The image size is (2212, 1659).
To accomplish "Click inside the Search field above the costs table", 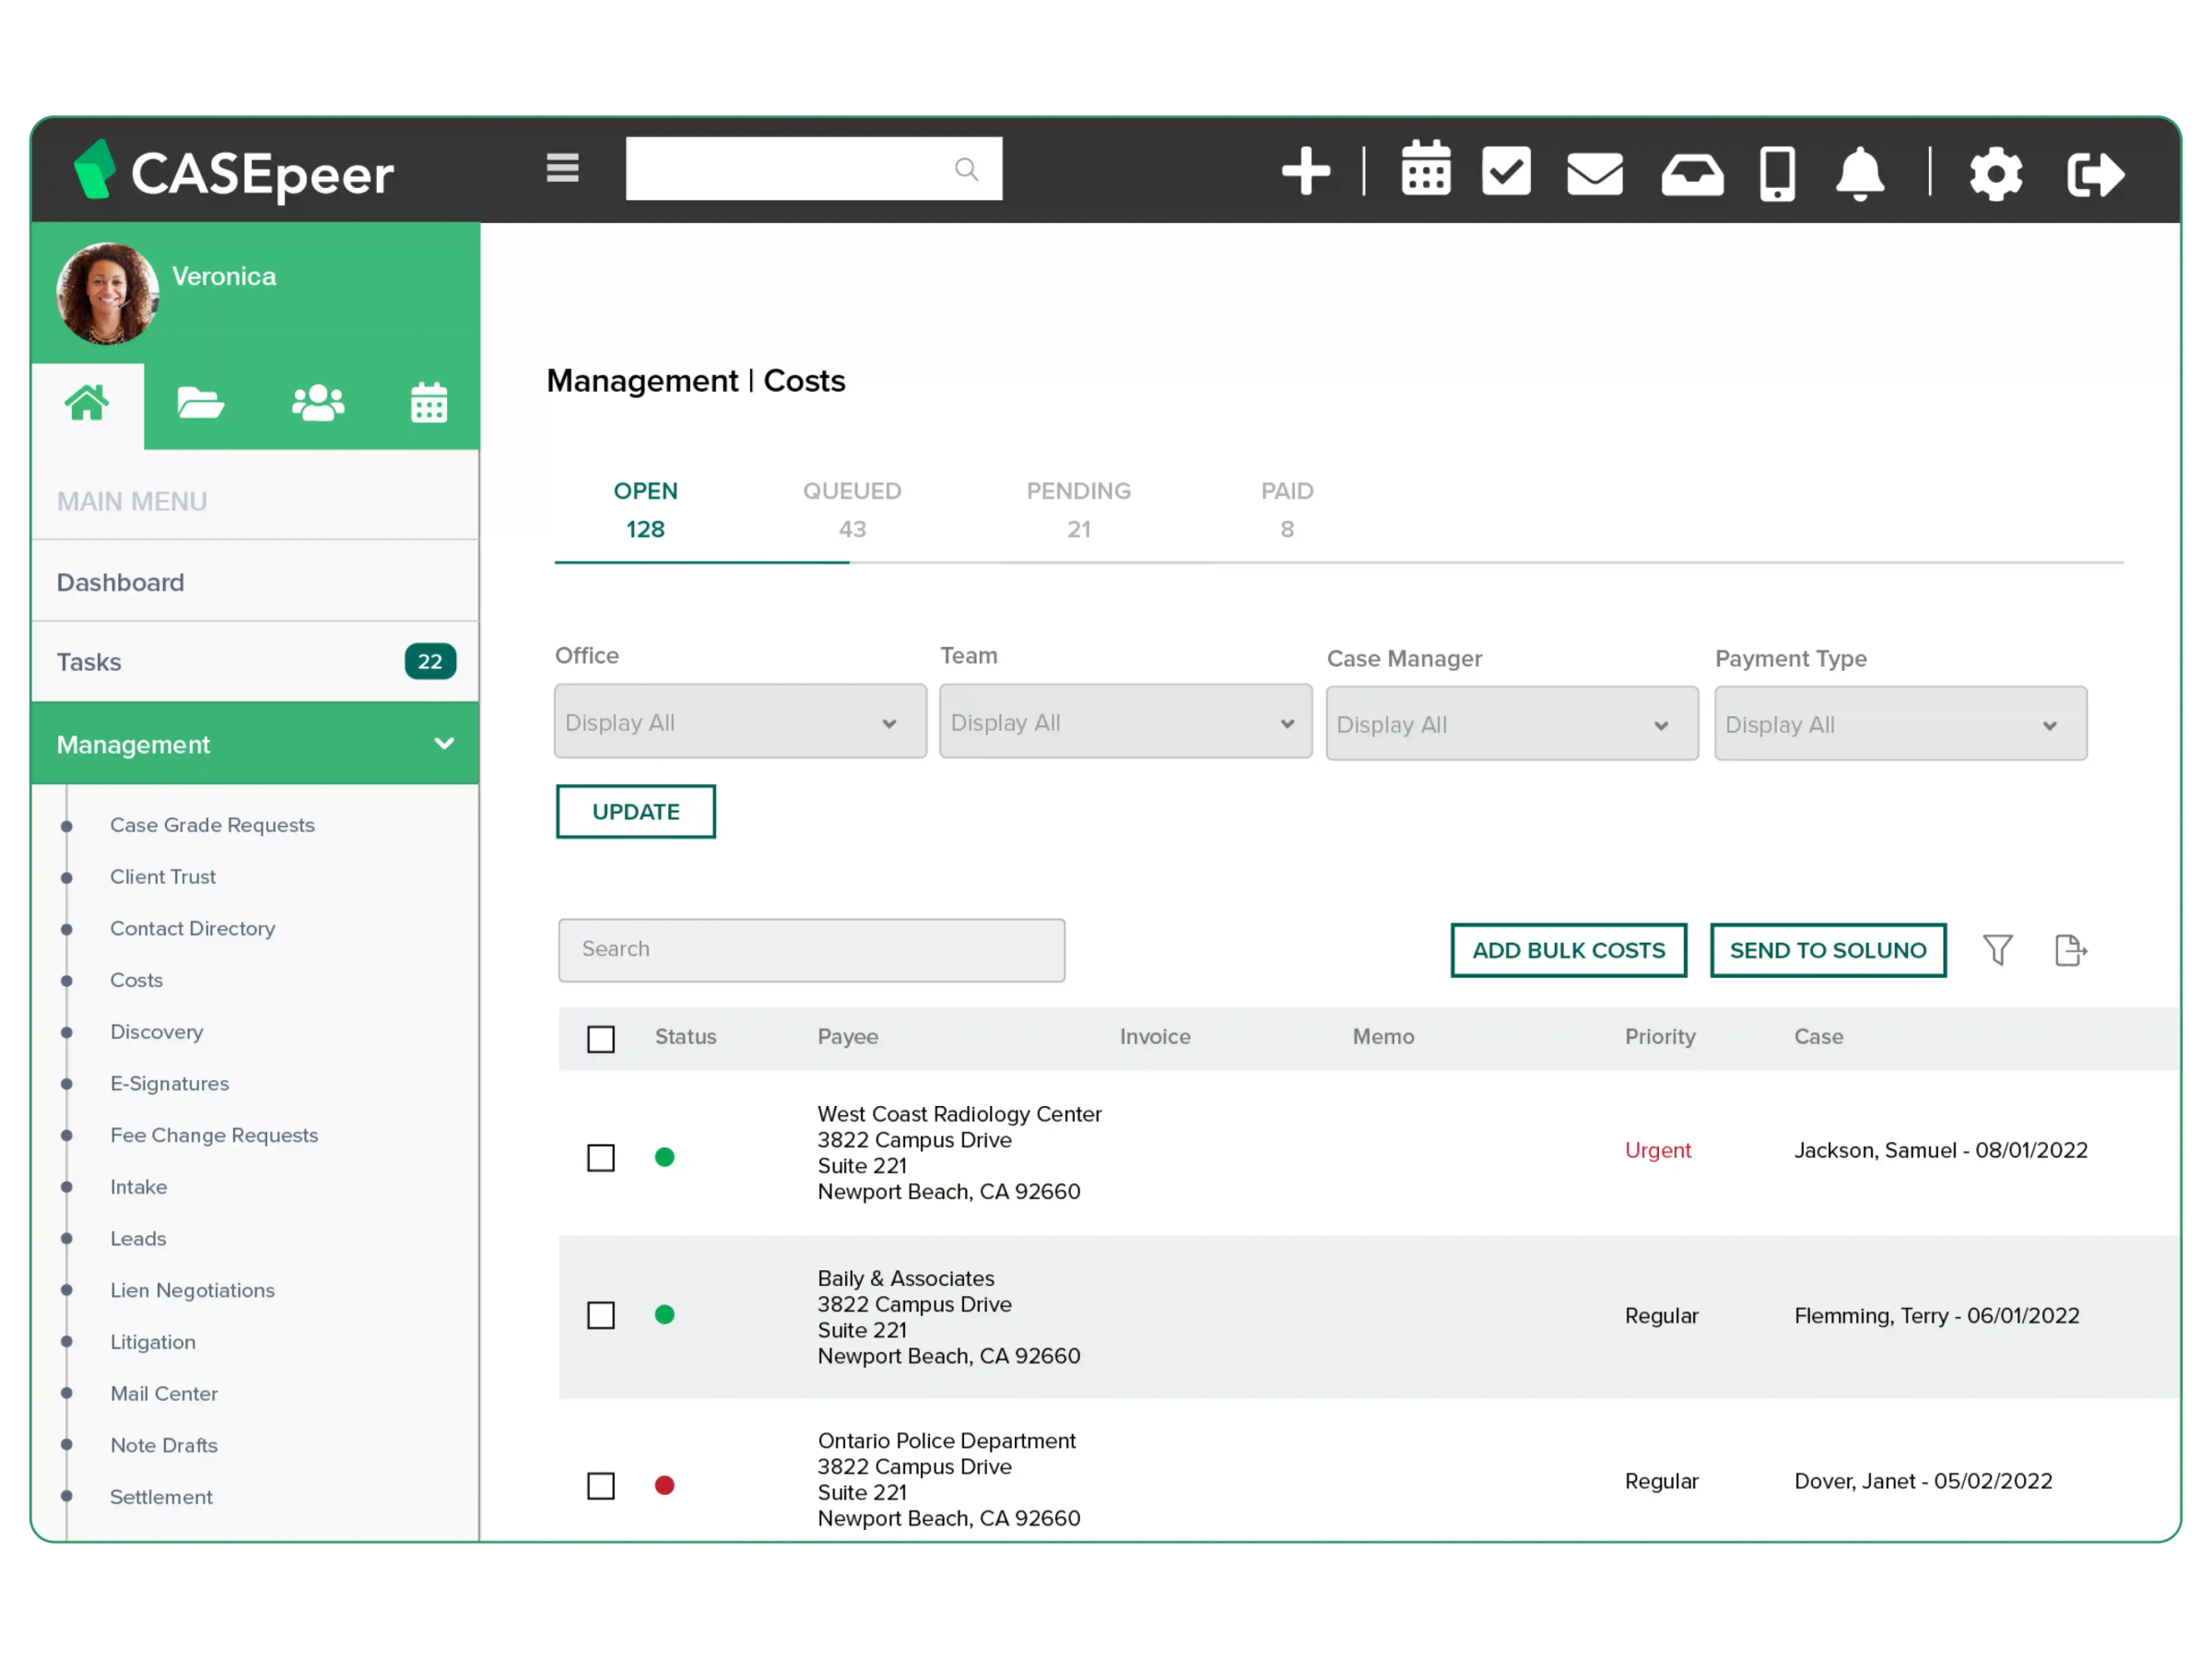I will [811, 949].
